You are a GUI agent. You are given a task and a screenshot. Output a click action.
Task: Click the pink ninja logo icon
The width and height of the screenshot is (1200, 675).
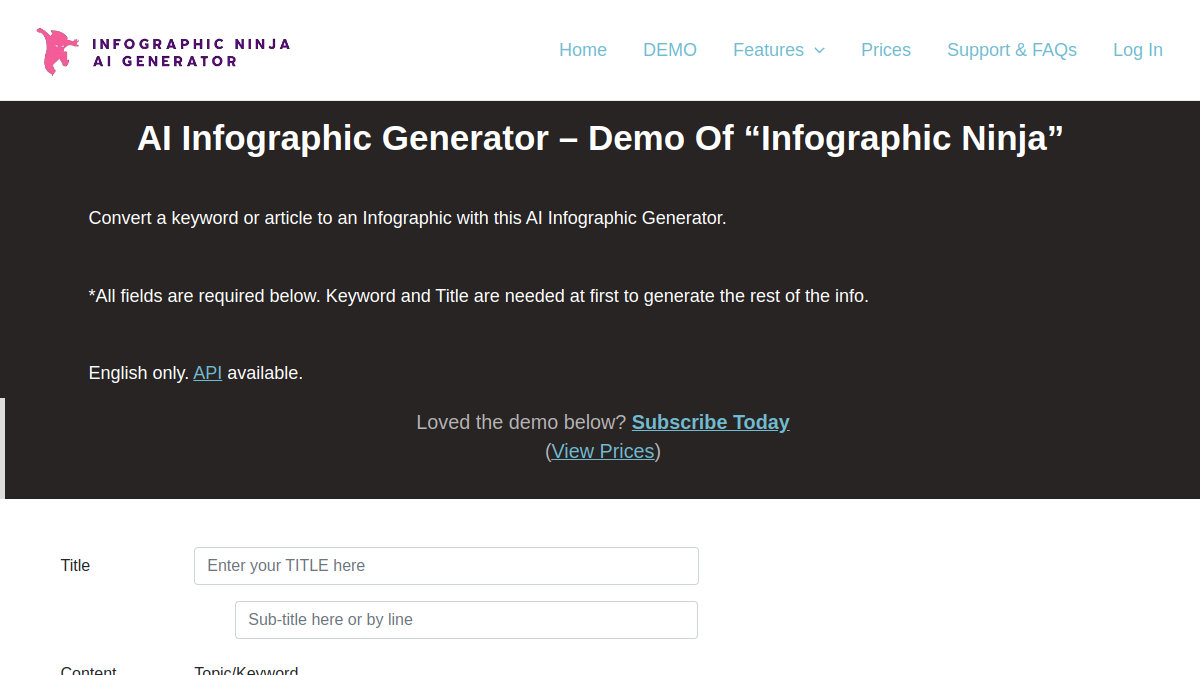click(57, 51)
